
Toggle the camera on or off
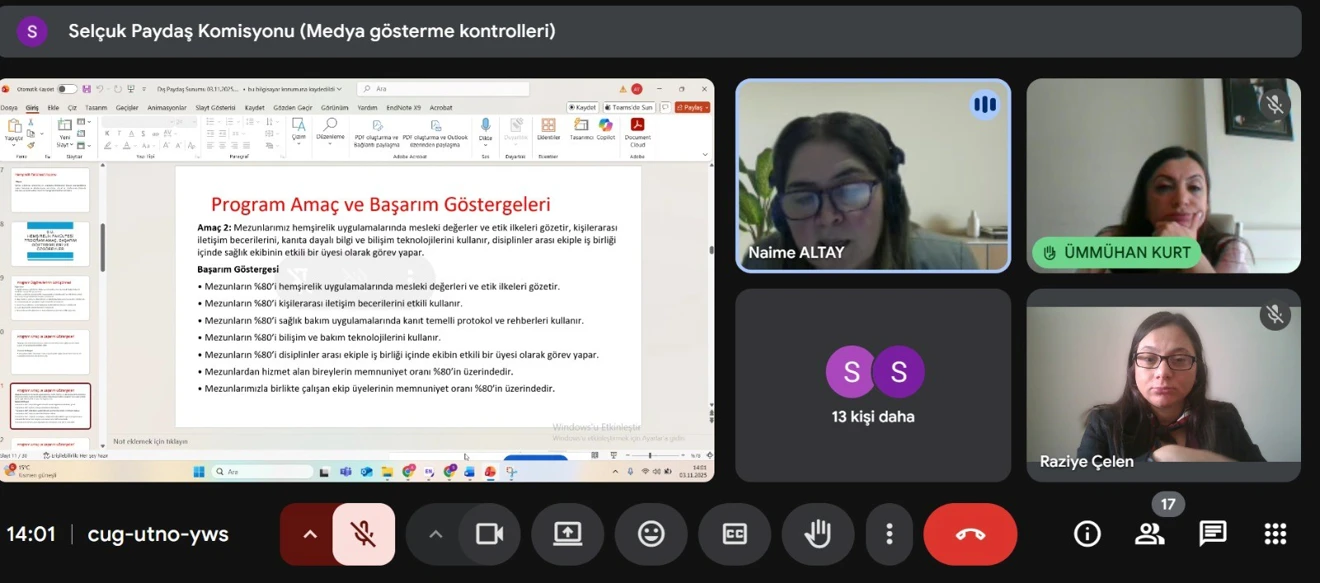[x=489, y=534]
